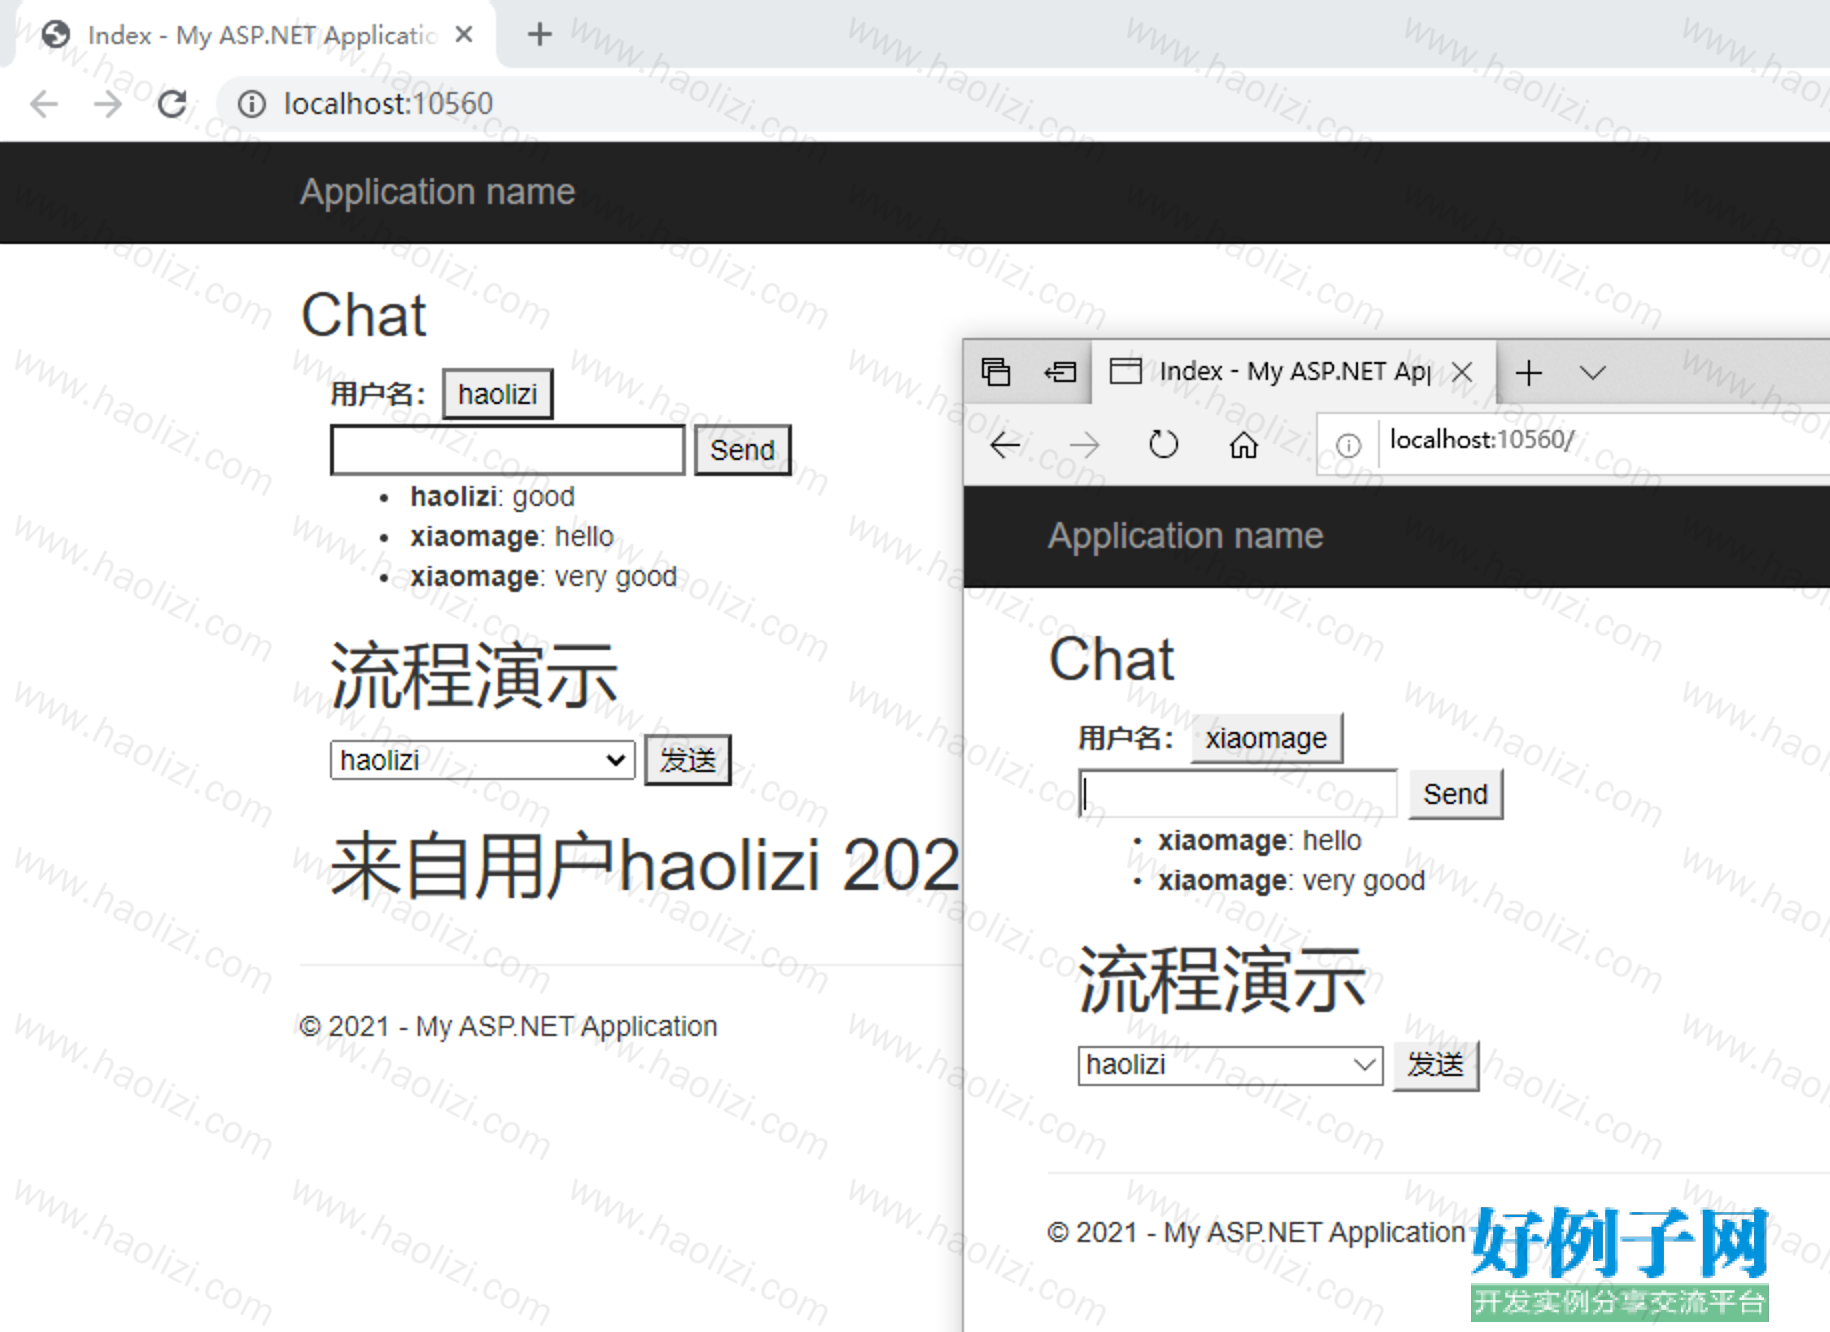
Task: Click the Edge home icon
Action: 1243,444
